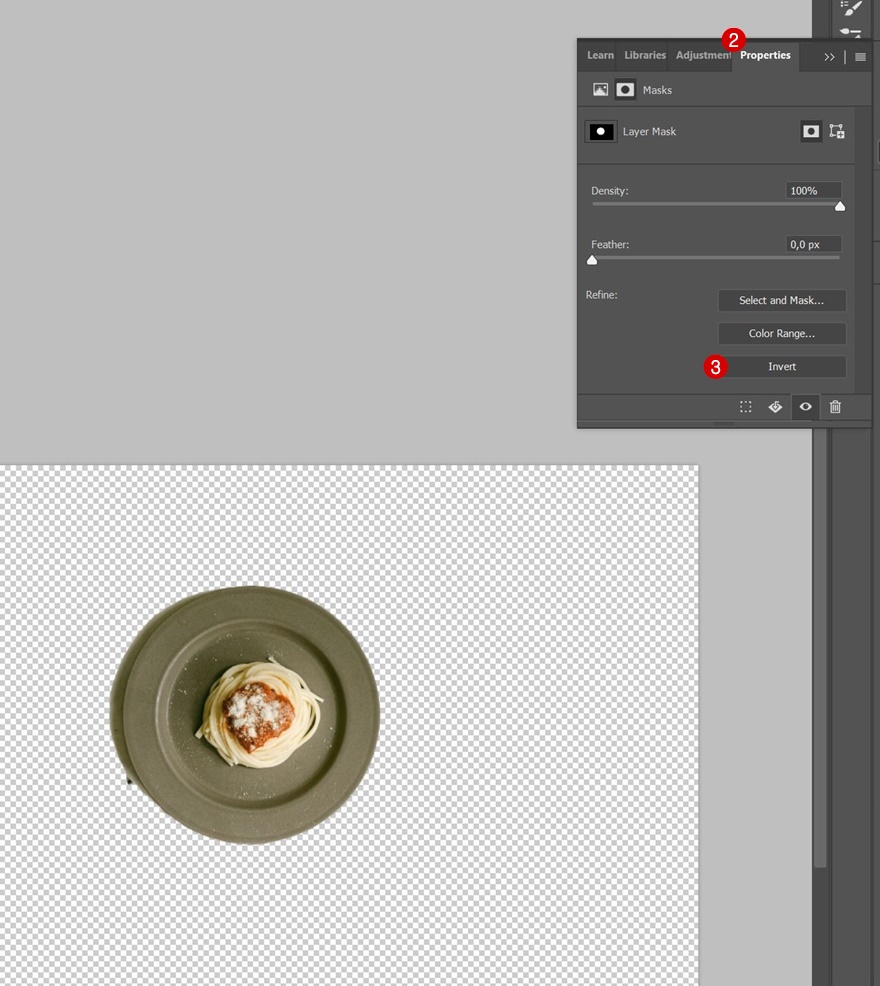
Task: Edit the Feather value field
Action: tap(813, 244)
